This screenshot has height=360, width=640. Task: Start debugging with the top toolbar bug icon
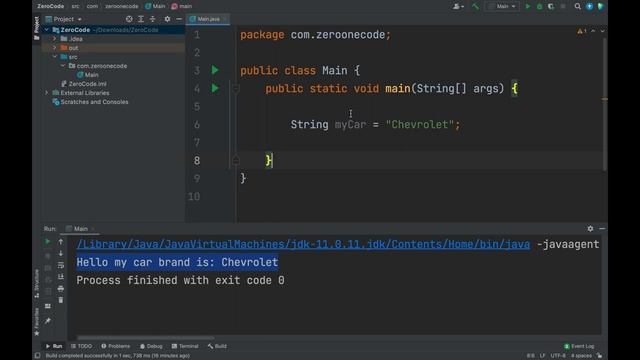[x=539, y=6]
